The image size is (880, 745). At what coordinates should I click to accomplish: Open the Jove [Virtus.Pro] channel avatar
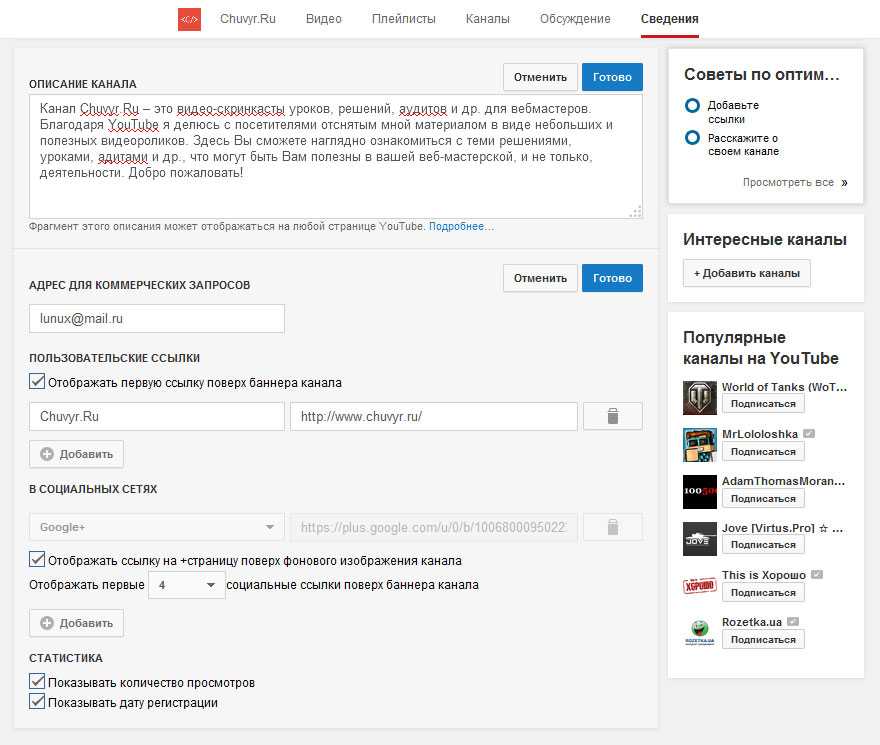pos(699,538)
